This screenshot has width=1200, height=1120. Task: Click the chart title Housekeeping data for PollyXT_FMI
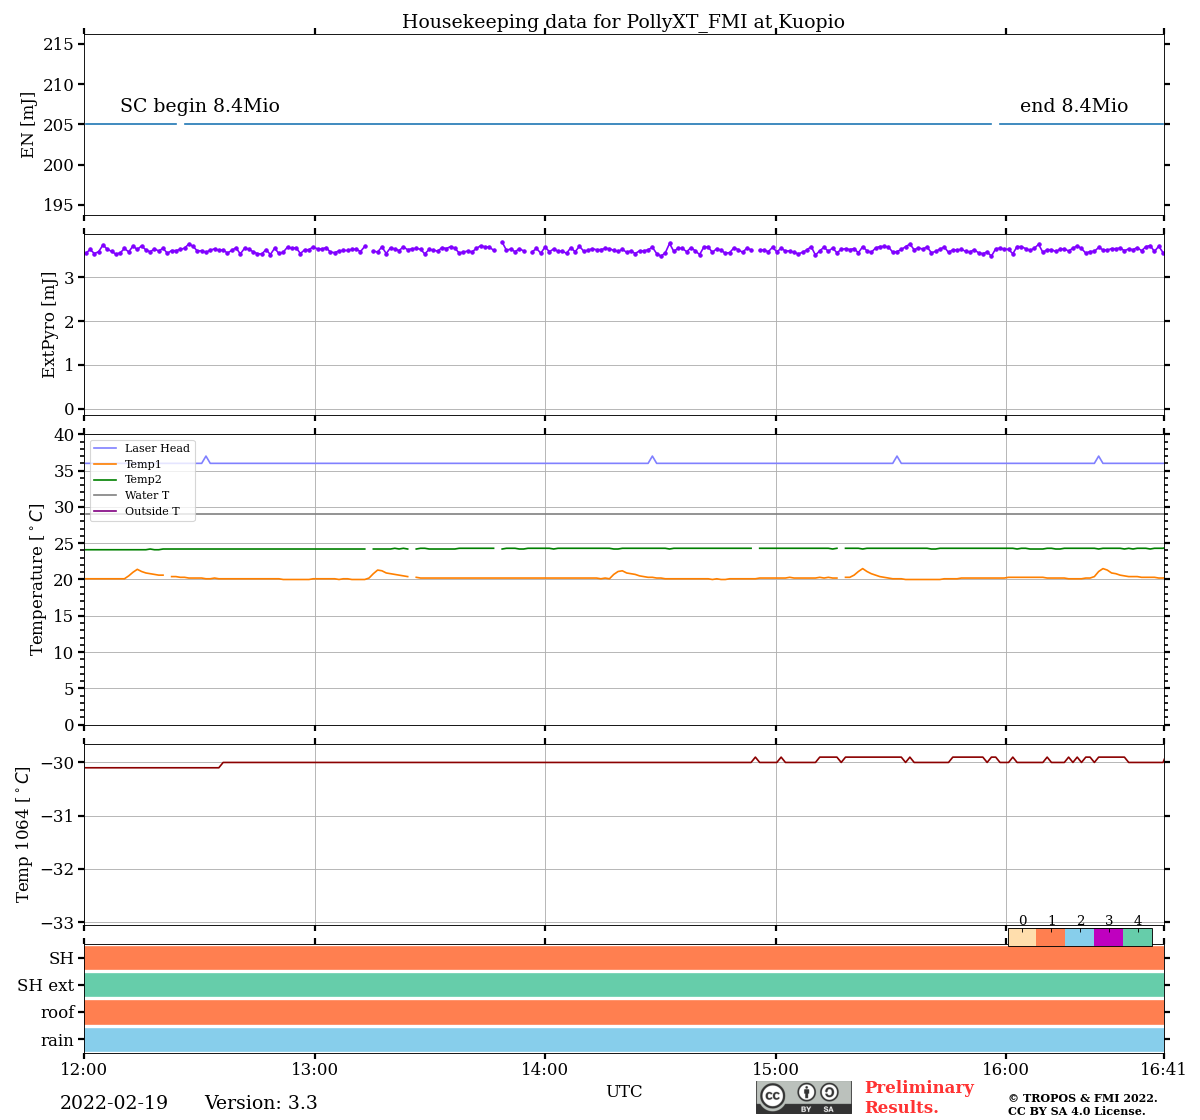coord(623,22)
